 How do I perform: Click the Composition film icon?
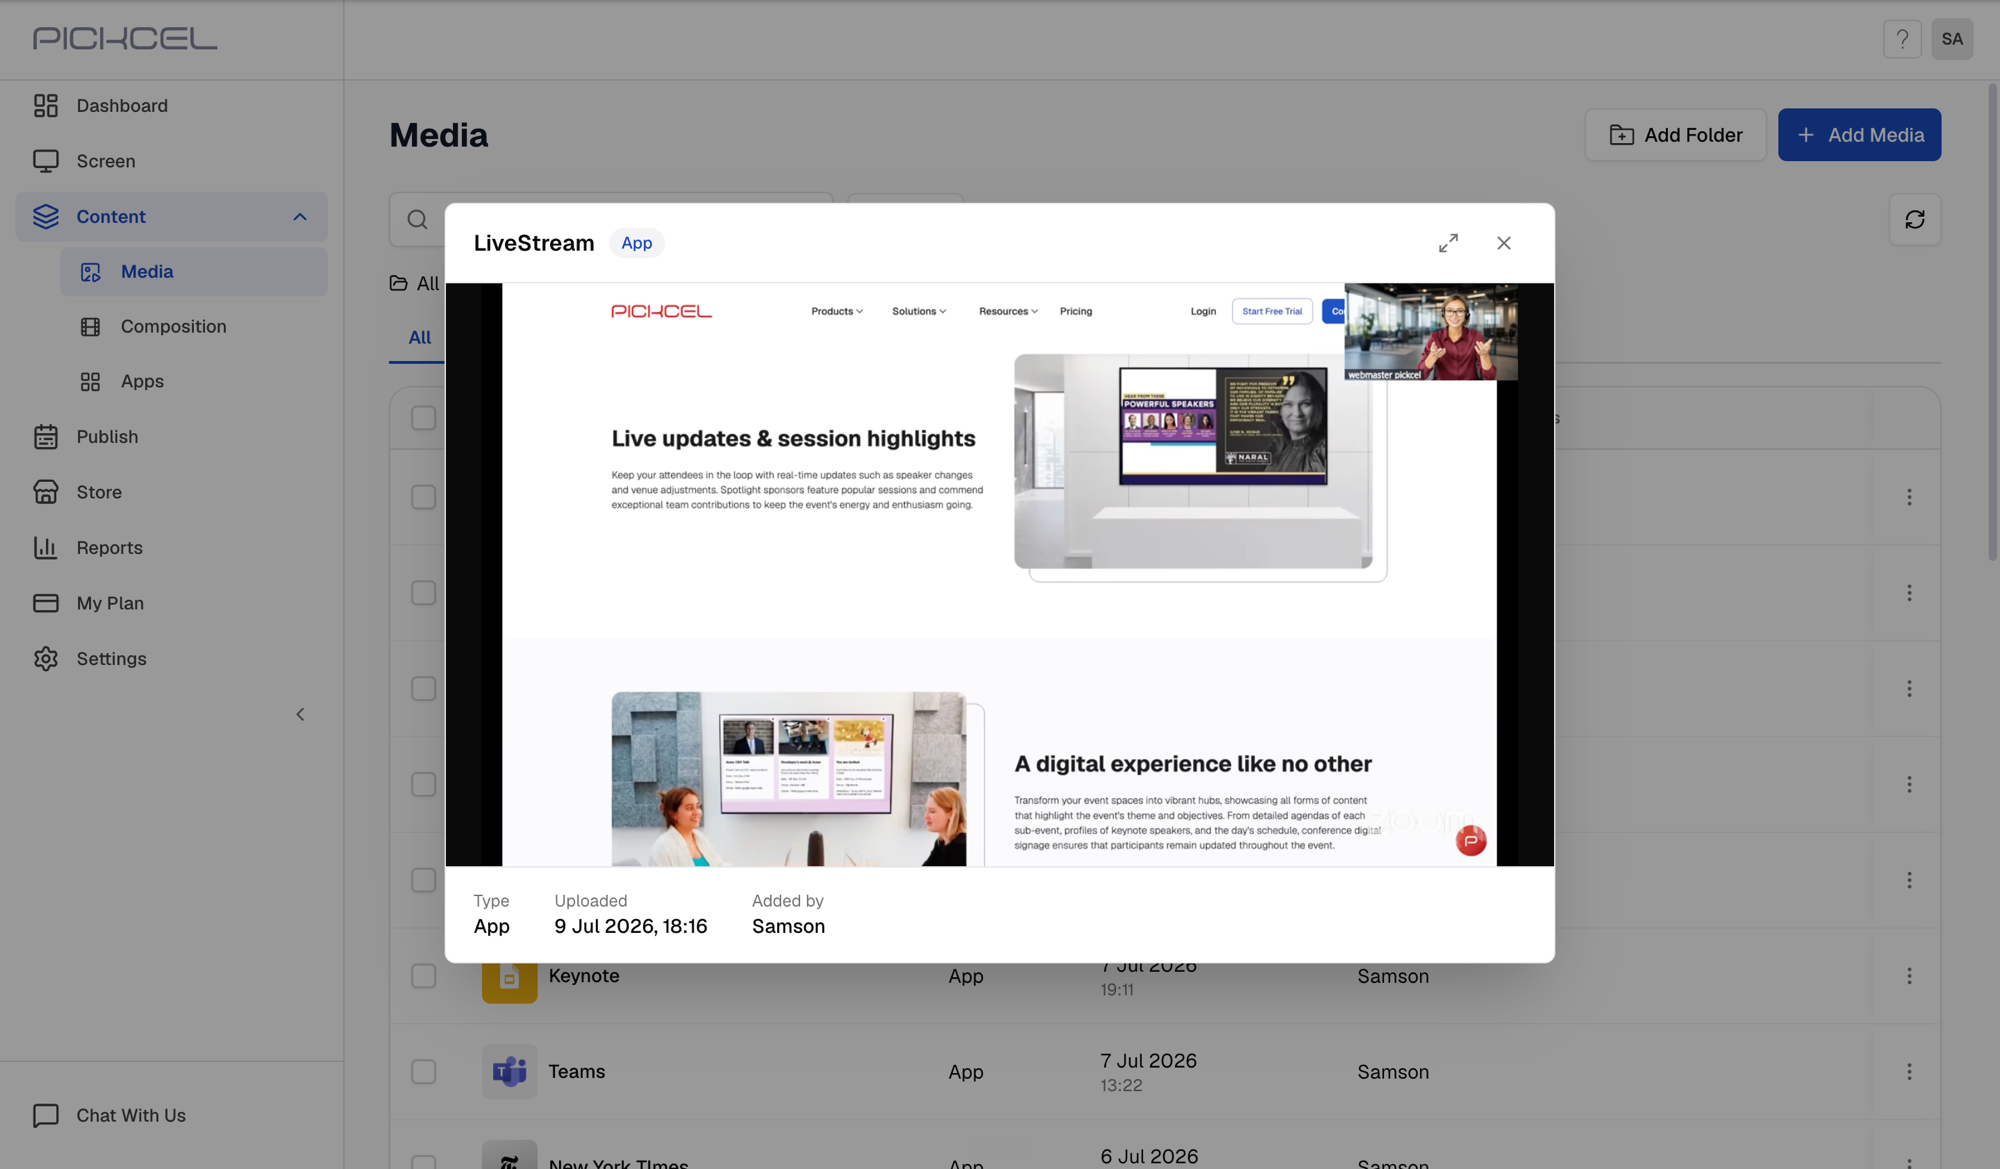(x=91, y=327)
